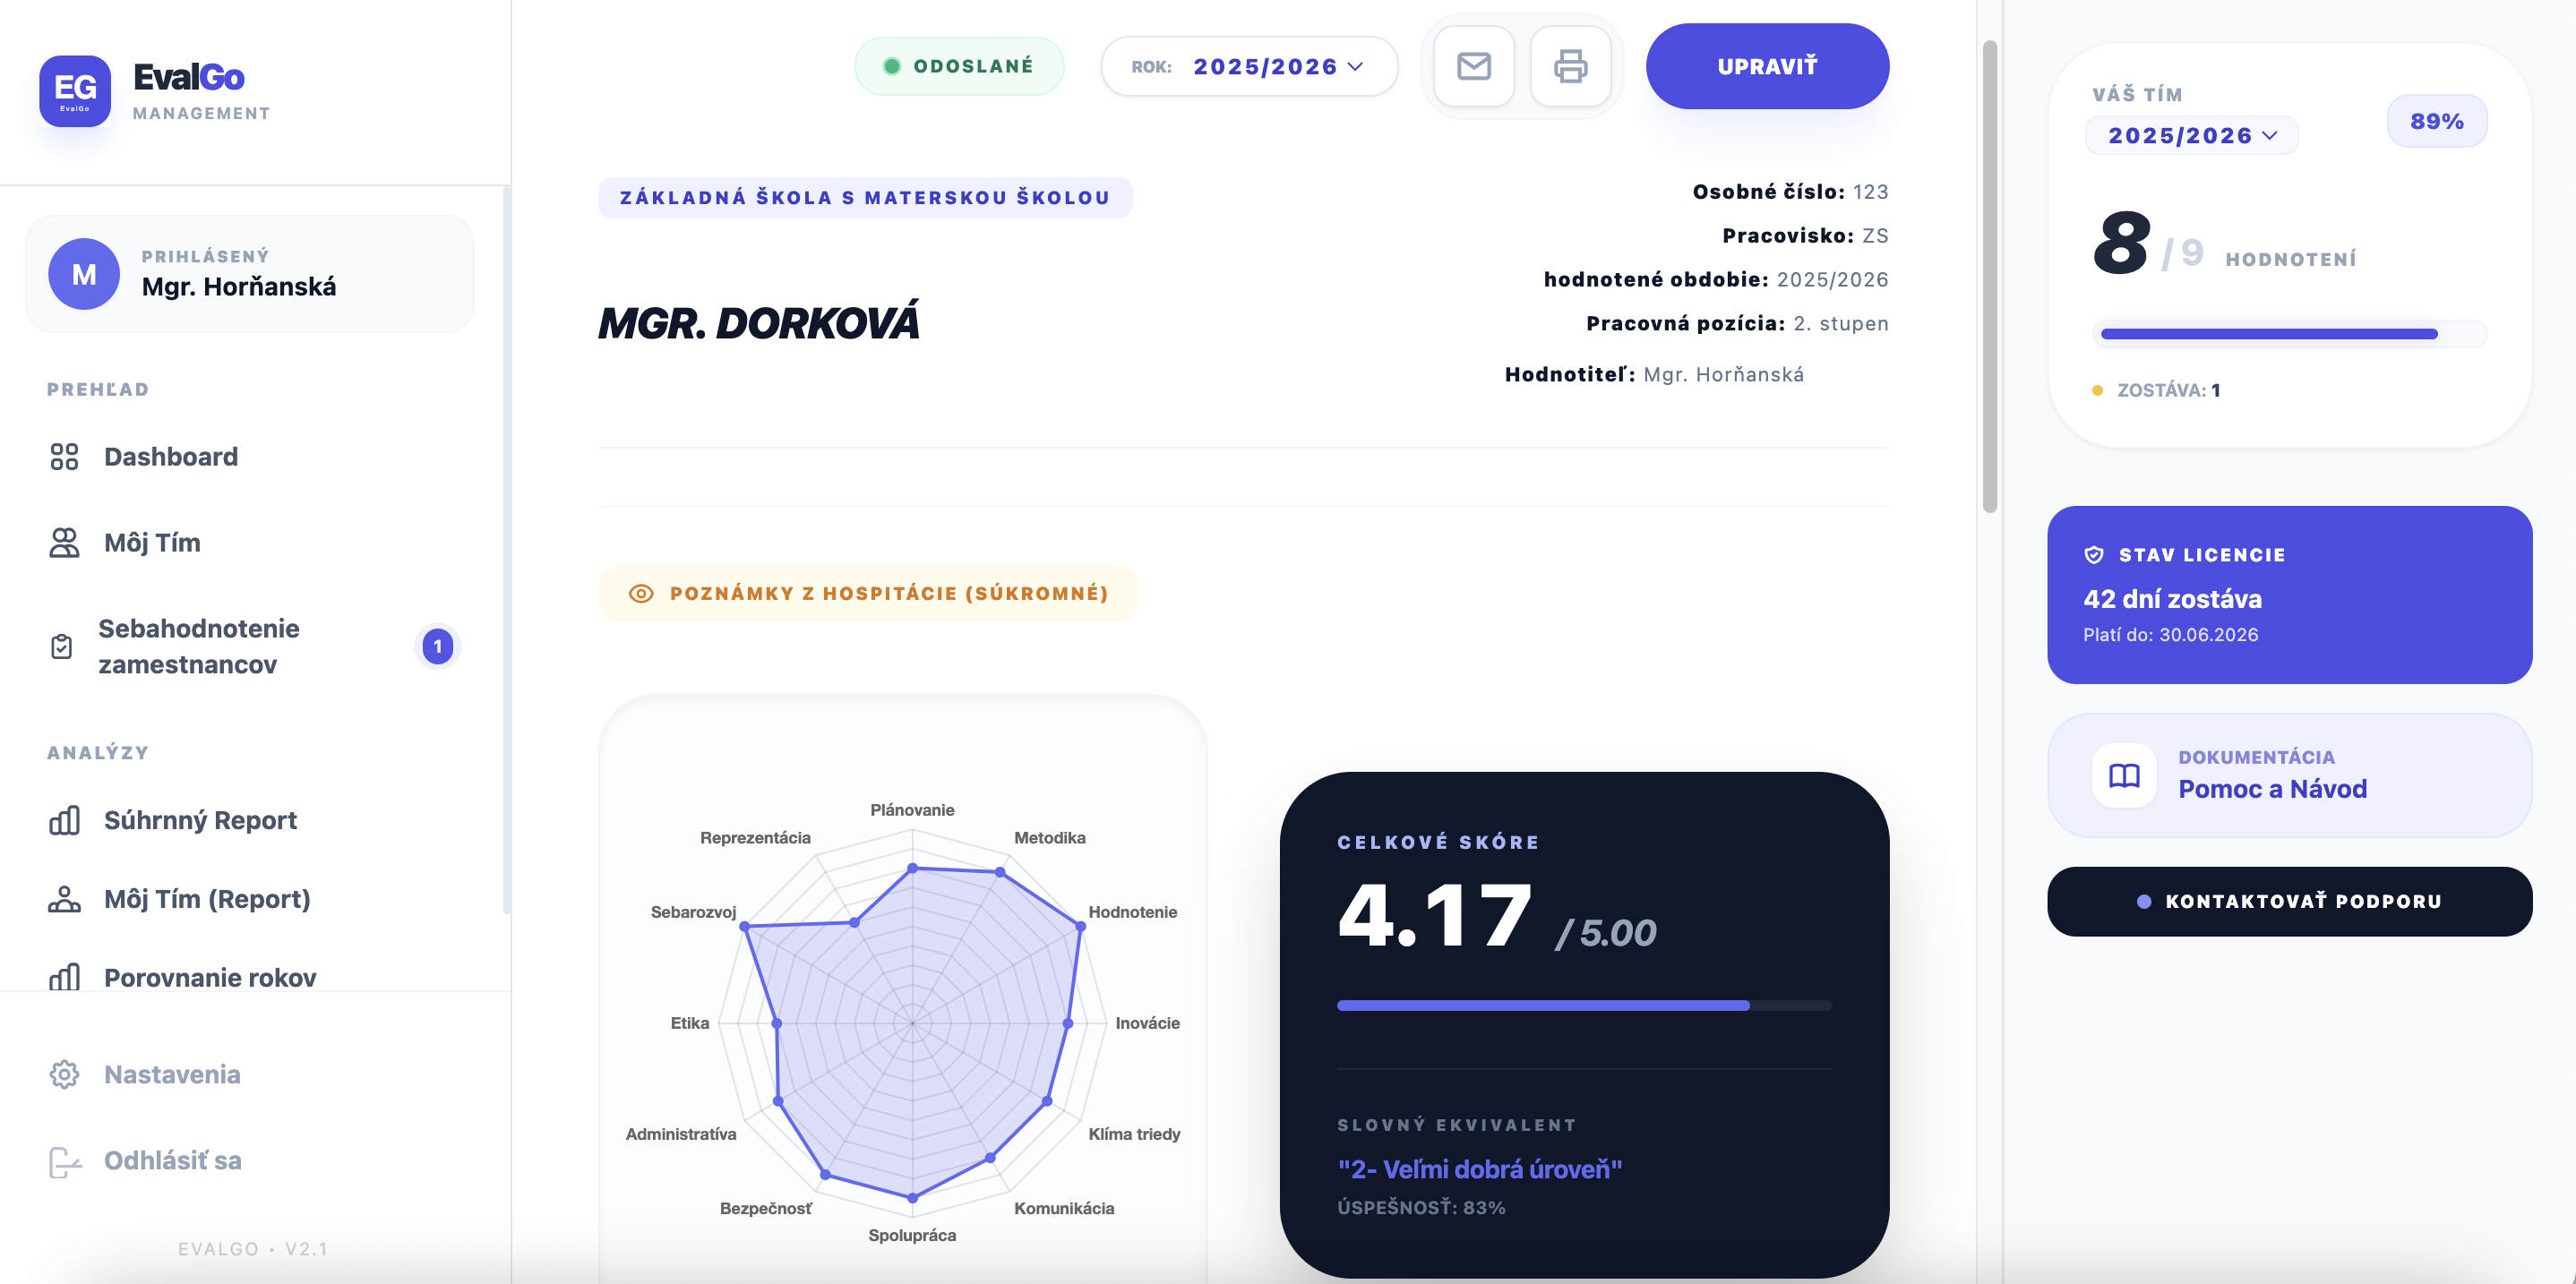Click the book icon in Dokumentácia card

click(x=2124, y=775)
